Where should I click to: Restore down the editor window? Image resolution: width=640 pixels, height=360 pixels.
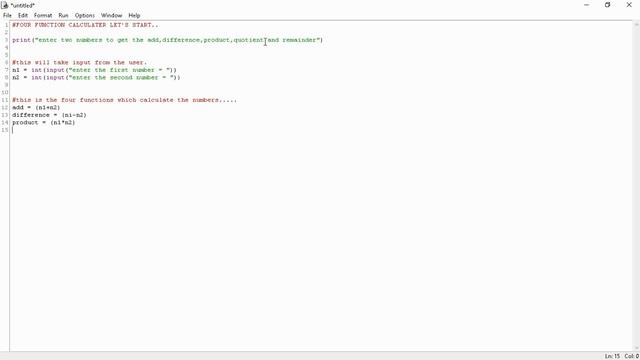pyautogui.click(x=608, y=5)
